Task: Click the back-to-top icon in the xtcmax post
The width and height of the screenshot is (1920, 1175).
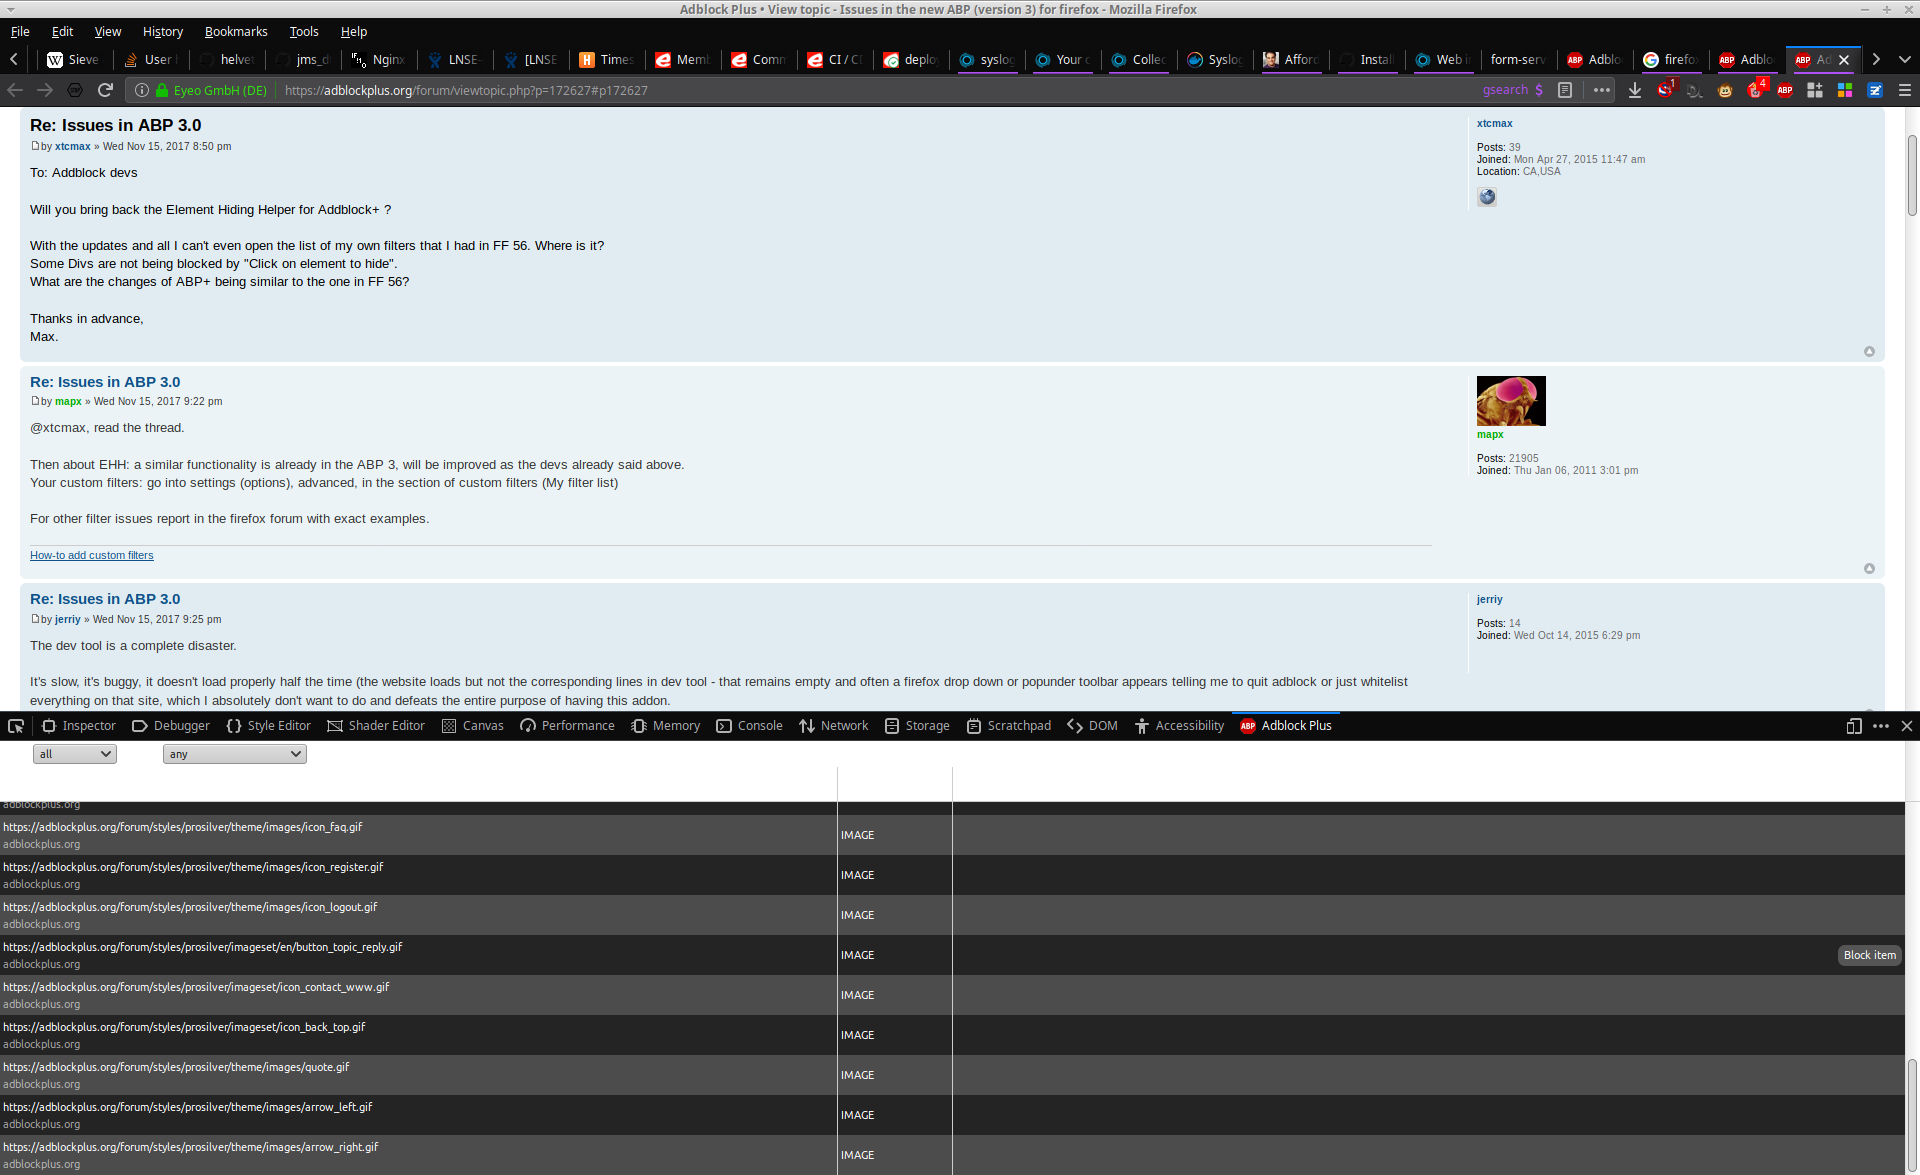Action: 1869,352
